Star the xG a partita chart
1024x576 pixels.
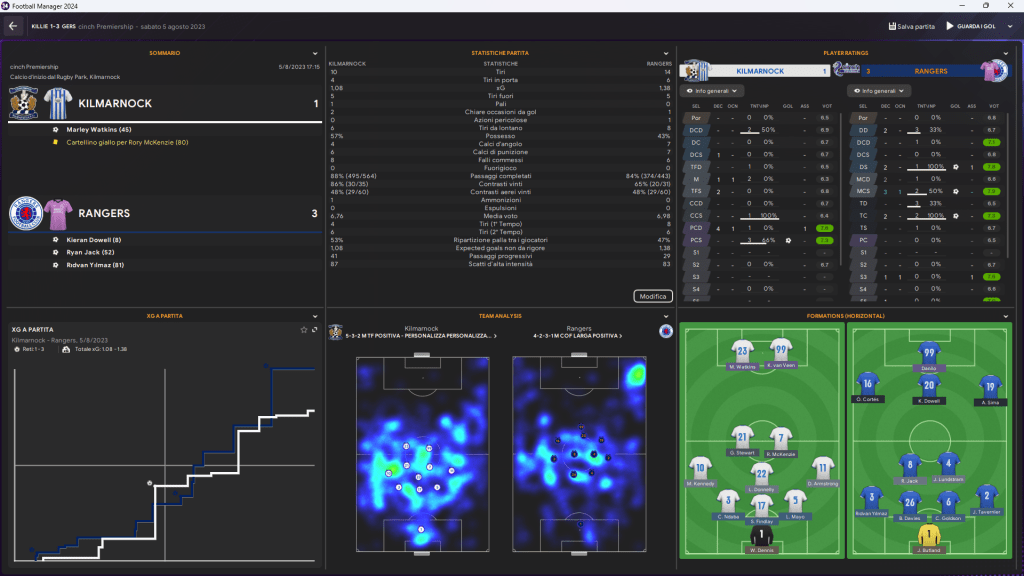[304, 329]
